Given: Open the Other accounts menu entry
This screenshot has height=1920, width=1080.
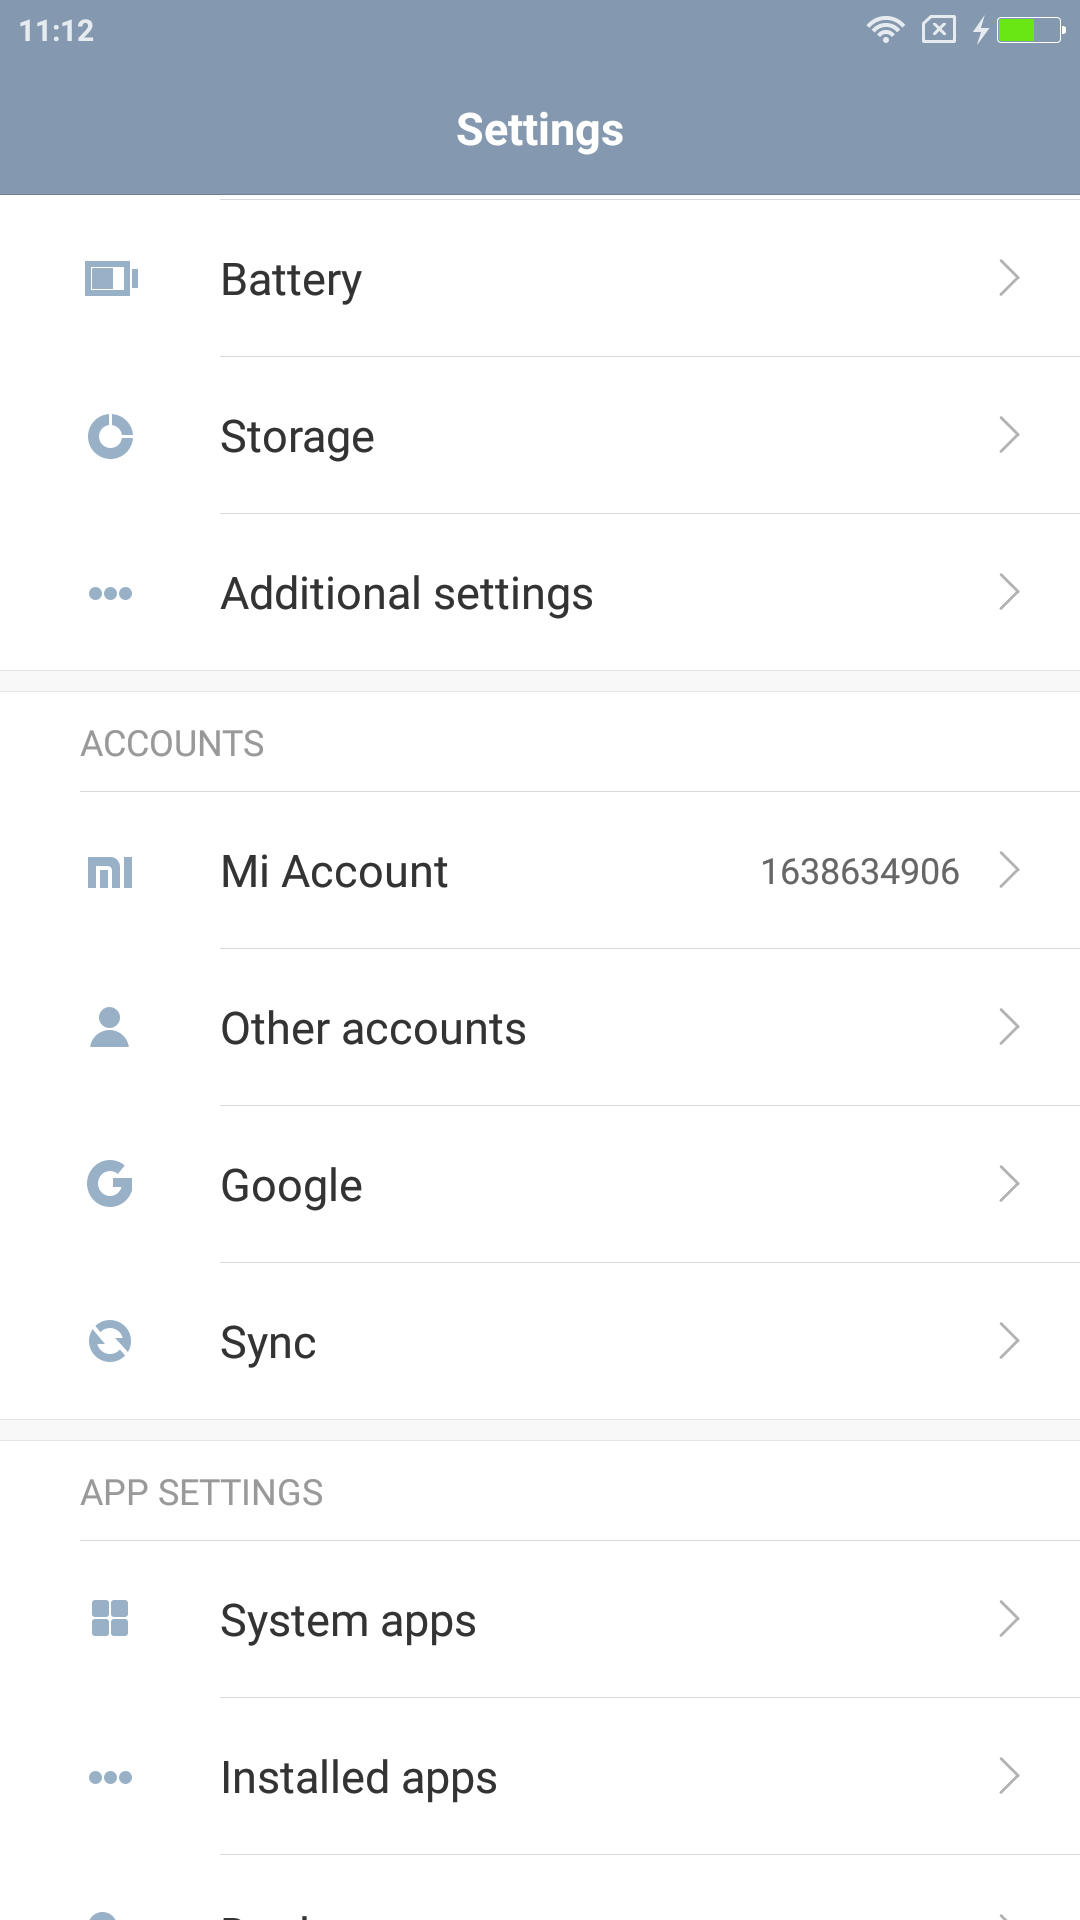Looking at the screenshot, I should click(373, 1029).
